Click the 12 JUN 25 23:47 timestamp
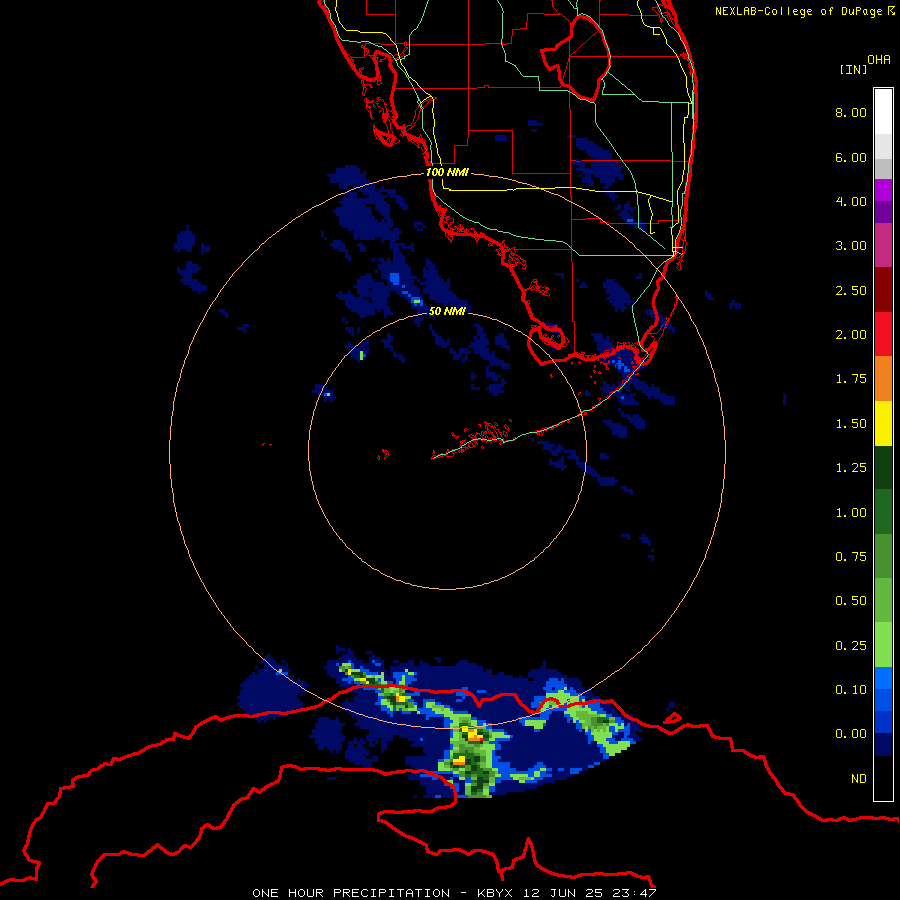The image size is (900, 900). point(589,893)
